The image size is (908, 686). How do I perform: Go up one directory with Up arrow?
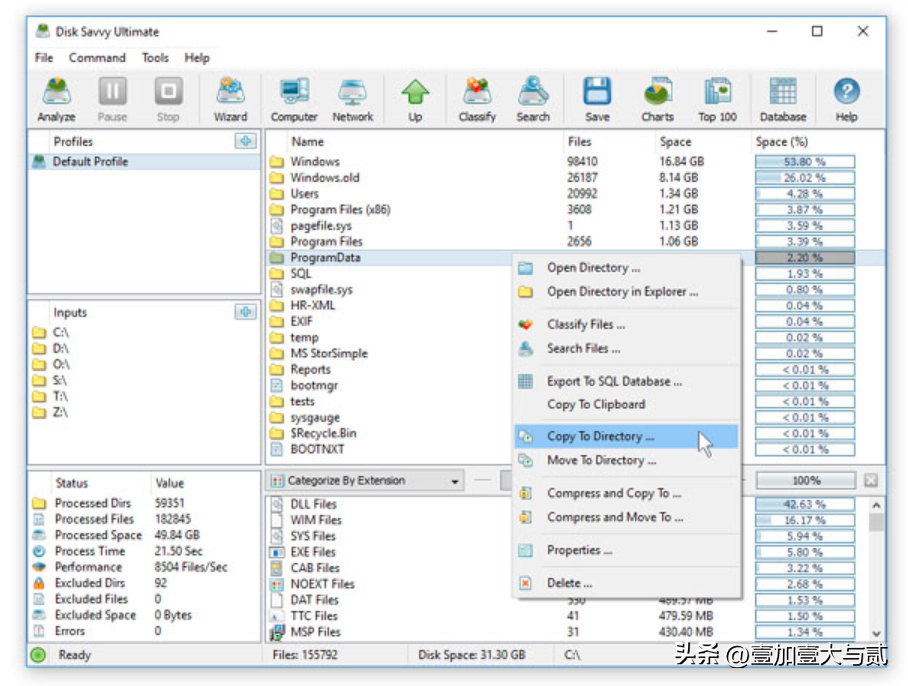[415, 100]
